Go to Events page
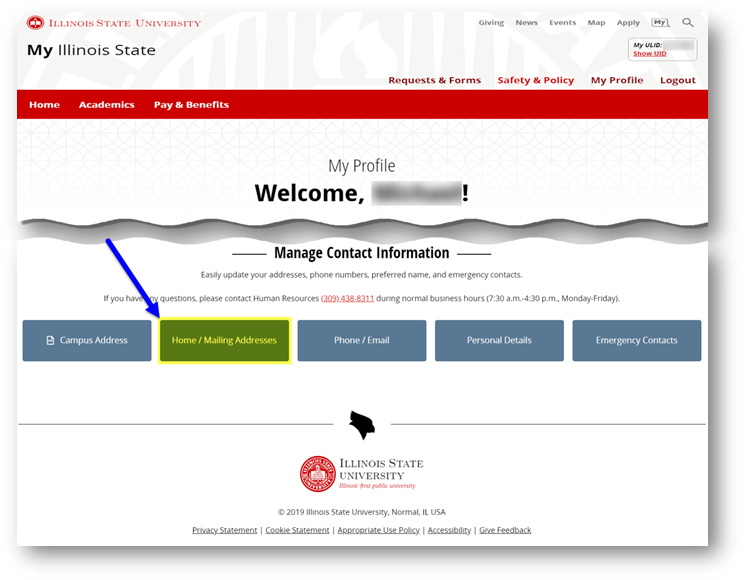This screenshot has width=744, height=580. tap(562, 22)
